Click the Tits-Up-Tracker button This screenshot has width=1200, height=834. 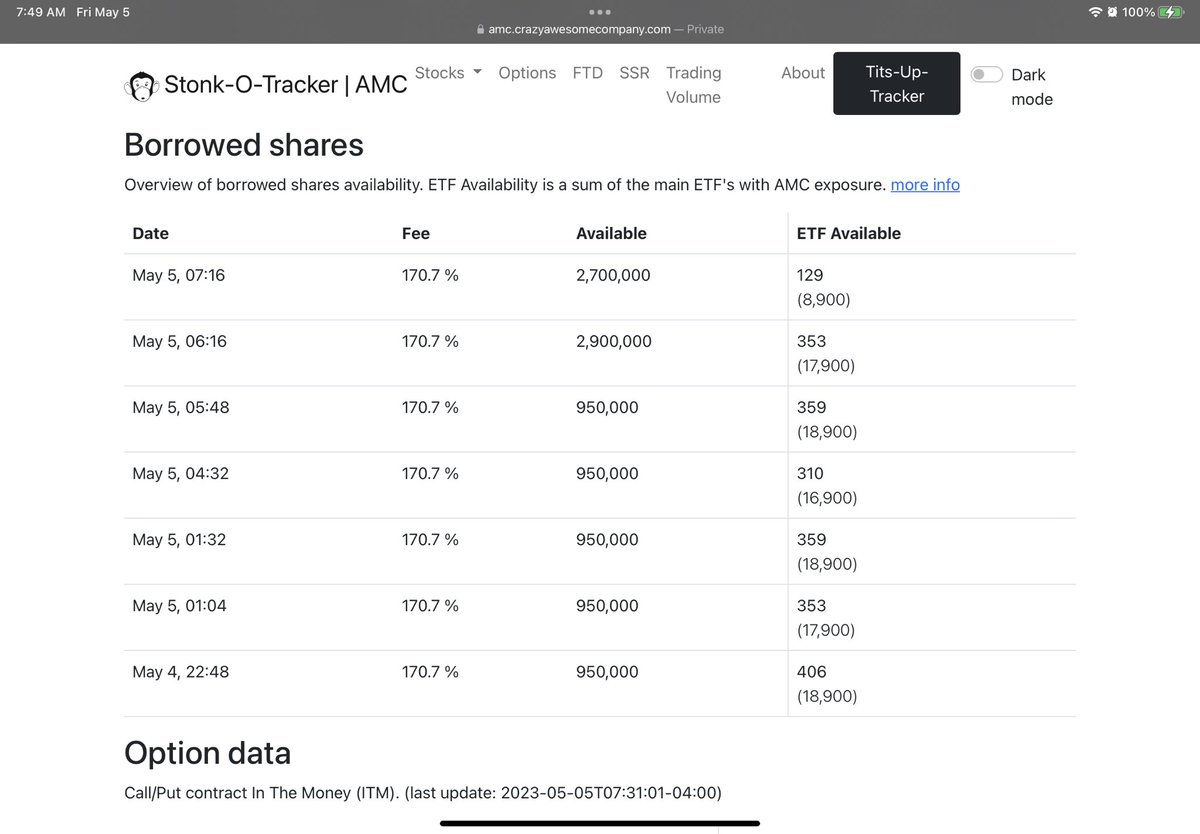896,83
